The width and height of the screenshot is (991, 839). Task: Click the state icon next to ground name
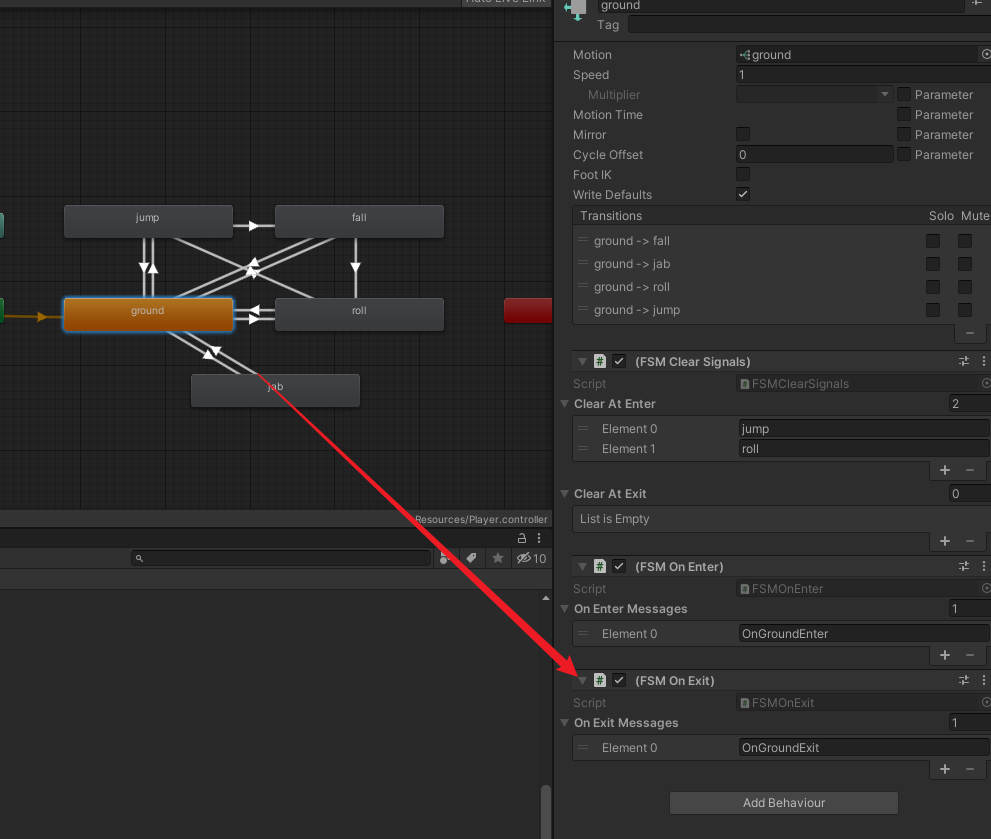(x=576, y=9)
